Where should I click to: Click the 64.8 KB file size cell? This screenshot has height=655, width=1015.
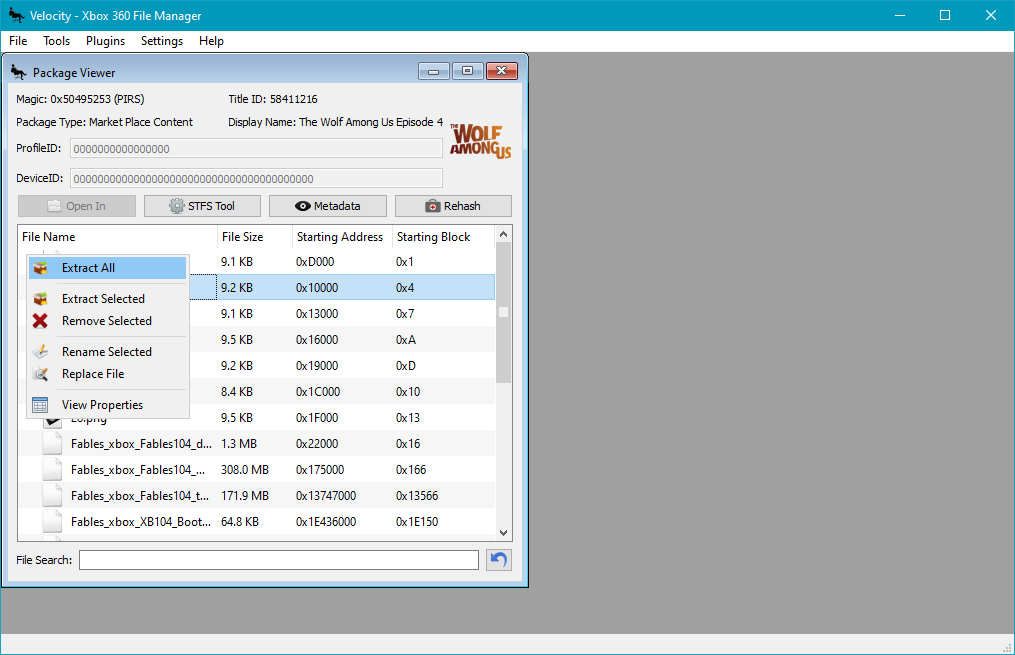240,522
